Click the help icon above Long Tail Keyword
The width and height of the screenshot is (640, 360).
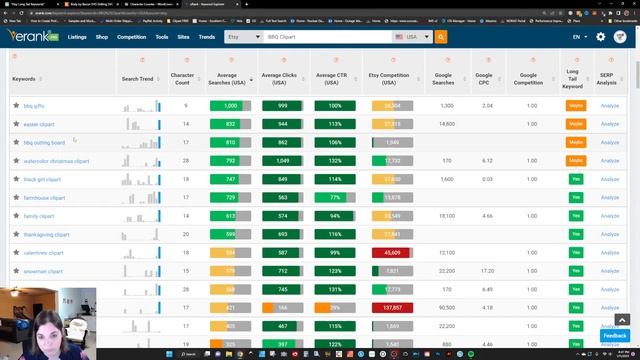577,60
